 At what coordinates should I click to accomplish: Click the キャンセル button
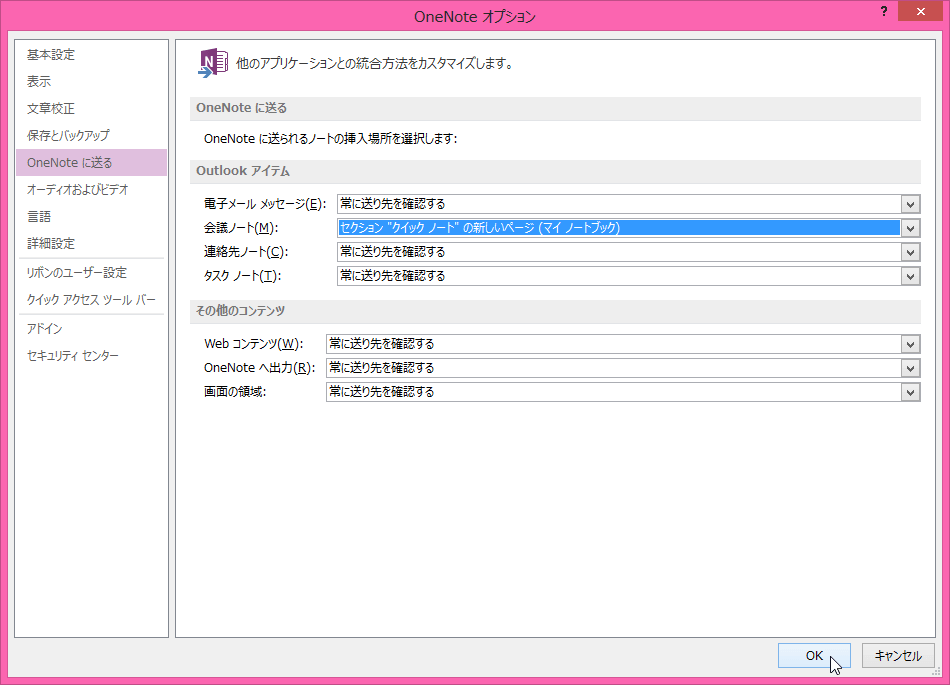pos(898,655)
